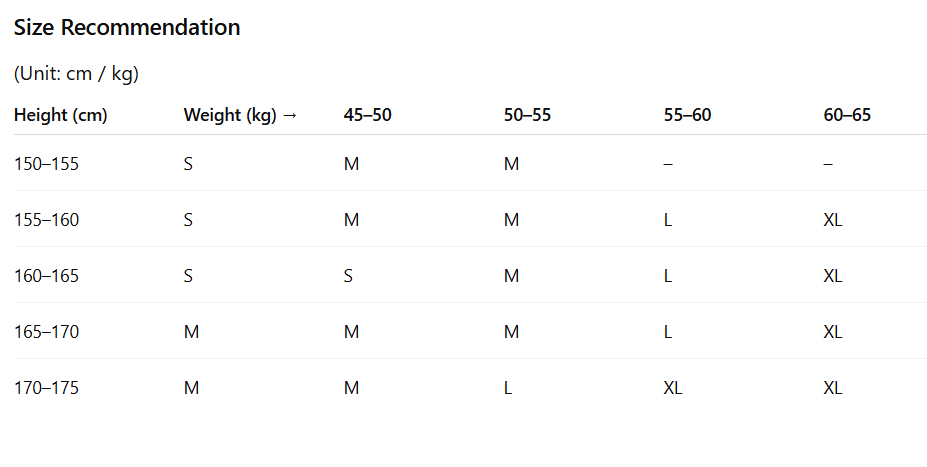Select the Weight (kg) column header

click(x=240, y=115)
